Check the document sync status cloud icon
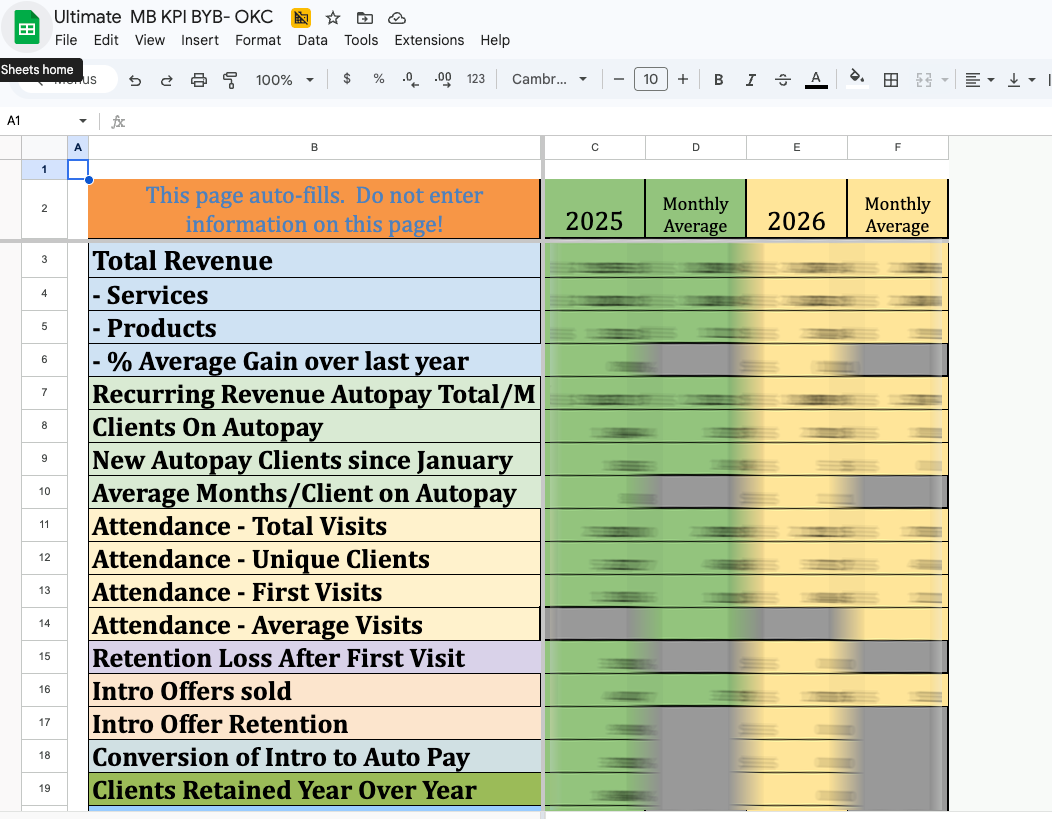Viewport: 1052px width, 819px height. [x=397, y=17]
